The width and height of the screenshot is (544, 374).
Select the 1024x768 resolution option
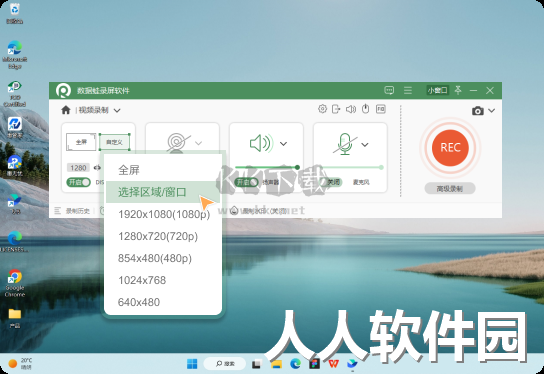[163, 280]
